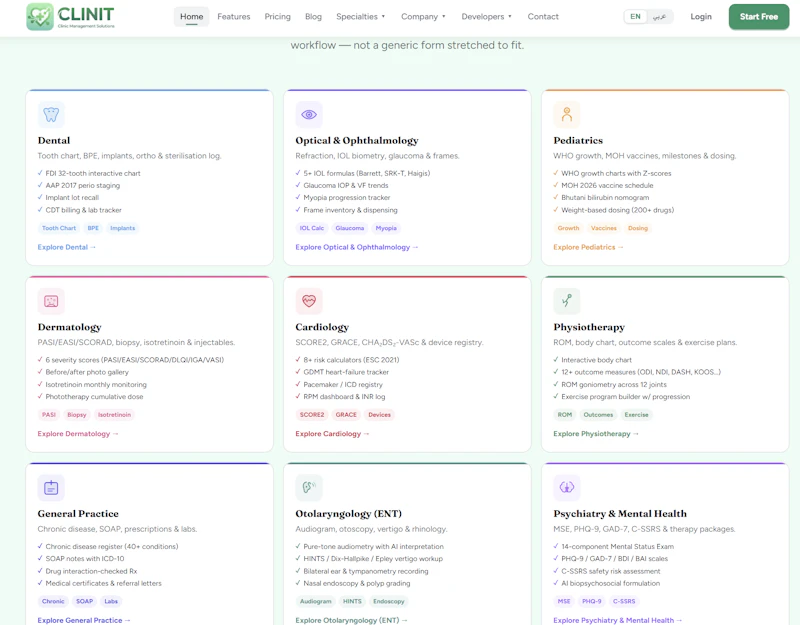Click the SCORE2 tag
This screenshot has height=625, width=800.
pos(312,415)
